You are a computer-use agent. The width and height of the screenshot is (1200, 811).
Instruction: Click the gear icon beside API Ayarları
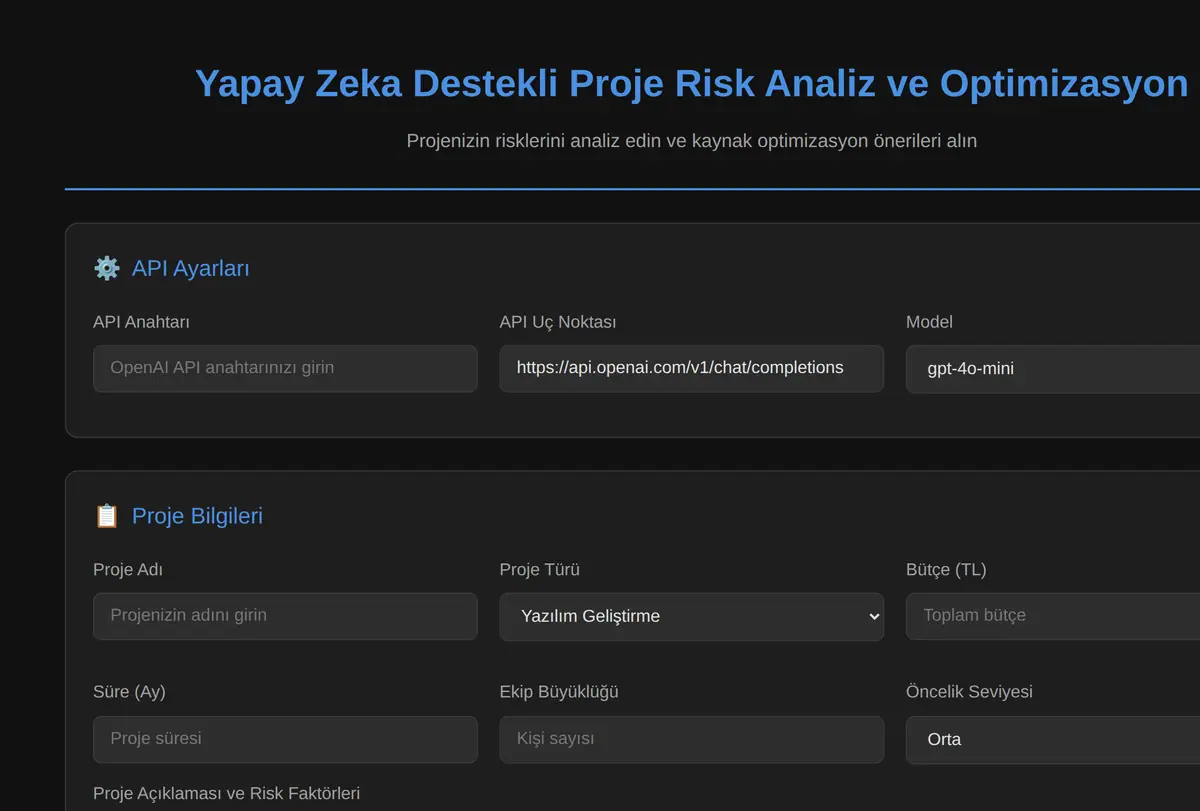coord(107,268)
